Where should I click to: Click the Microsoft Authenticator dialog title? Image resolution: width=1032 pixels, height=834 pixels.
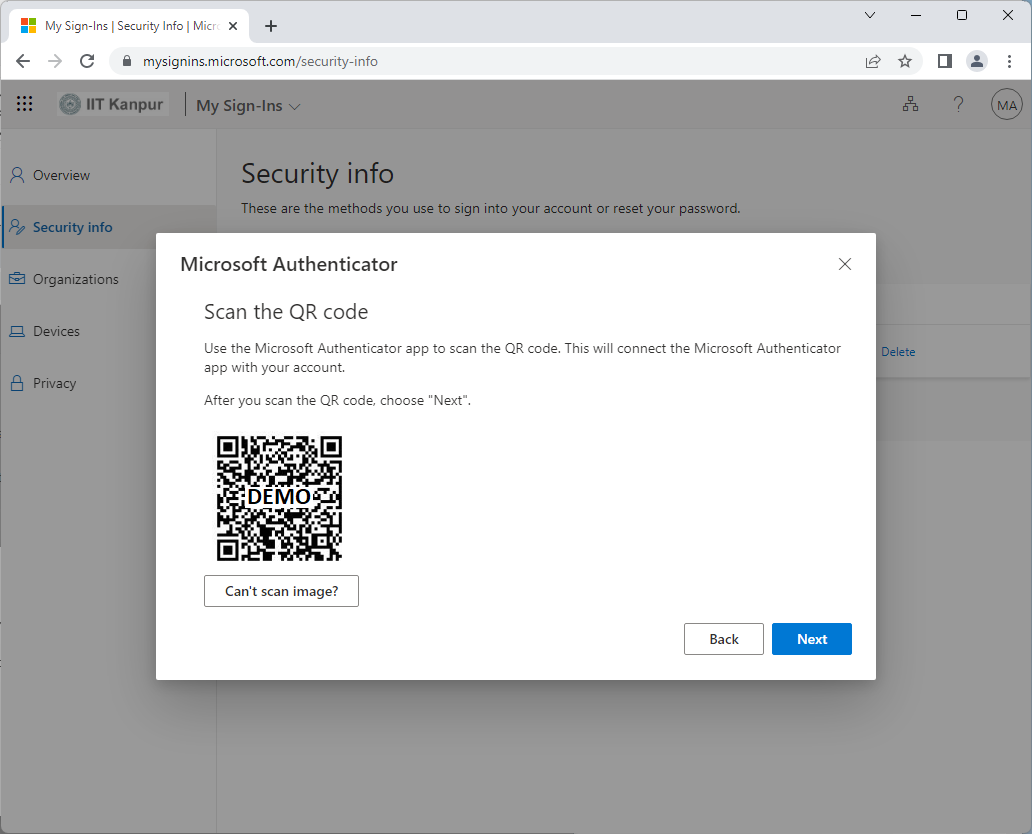[x=288, y=264]
